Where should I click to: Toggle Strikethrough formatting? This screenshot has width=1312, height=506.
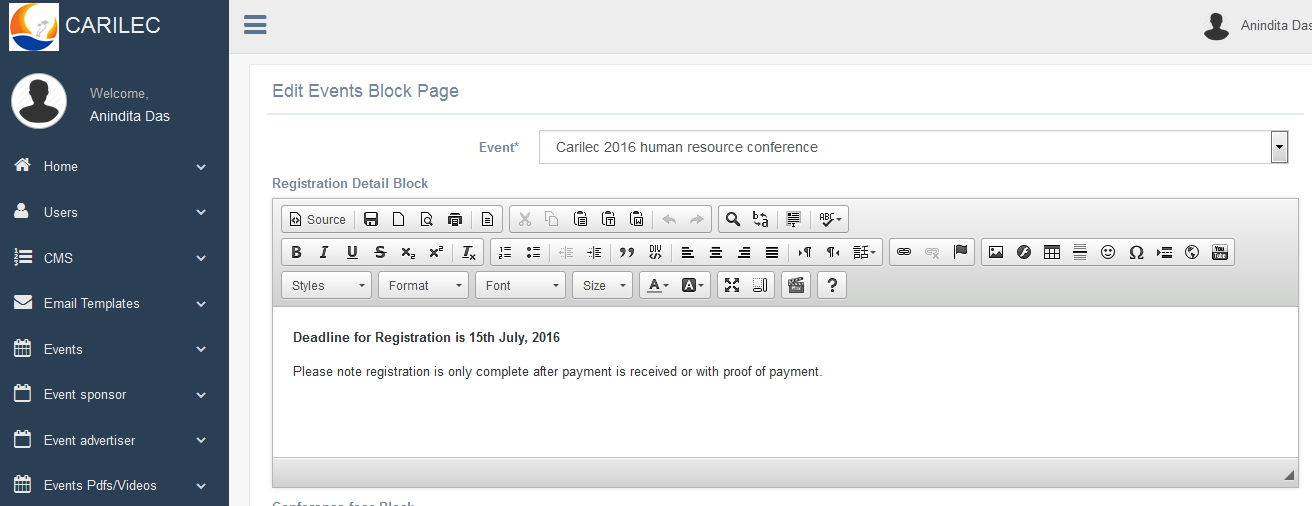click(x=380, y=252)
